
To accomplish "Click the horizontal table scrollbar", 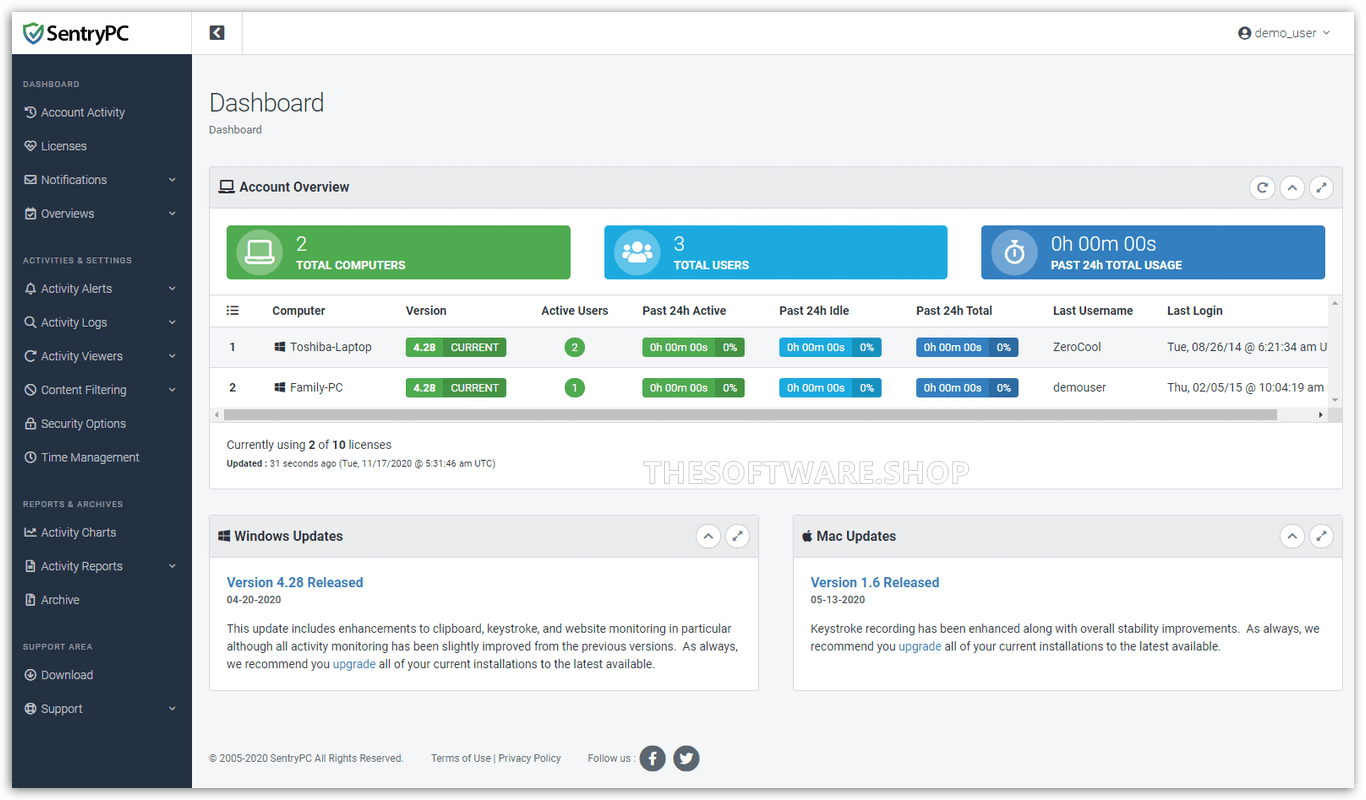I will point(750,414).
